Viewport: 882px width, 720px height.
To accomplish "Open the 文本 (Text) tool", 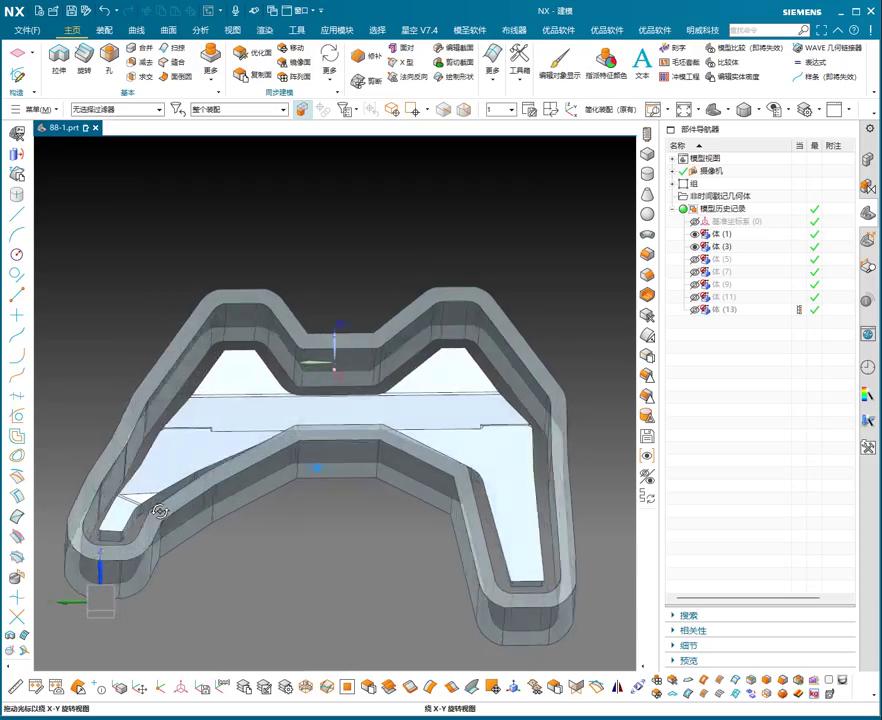I will [x=642, y=60].
